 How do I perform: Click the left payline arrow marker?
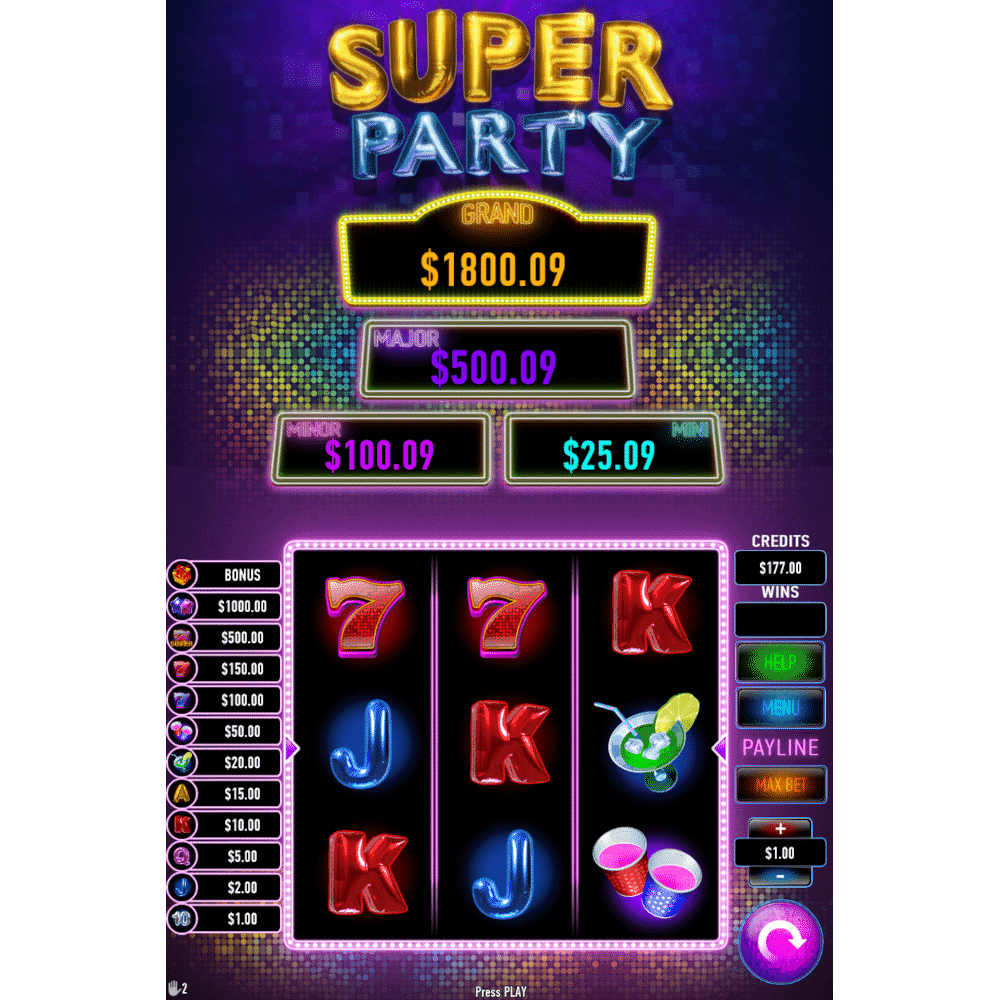[291, 749]
